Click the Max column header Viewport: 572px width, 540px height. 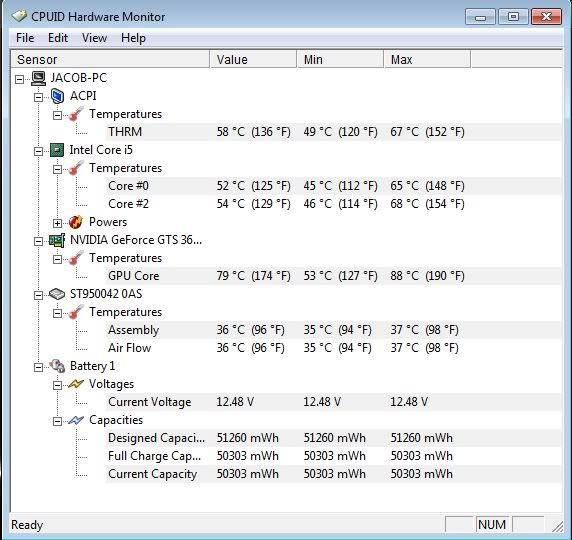coord(428,59)
